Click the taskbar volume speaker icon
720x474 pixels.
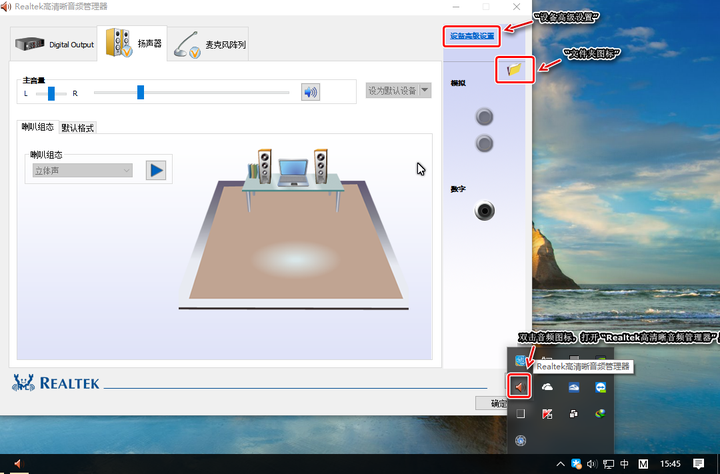click(x=592, y=464)
